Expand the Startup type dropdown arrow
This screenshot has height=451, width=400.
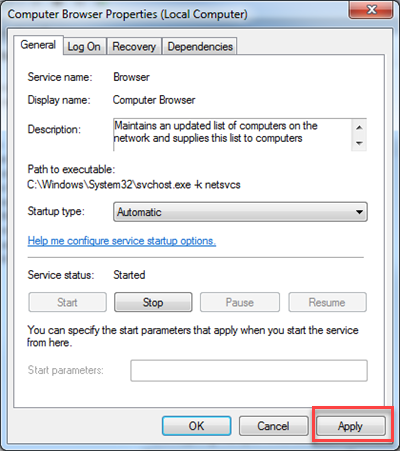(x=359, y=212)
